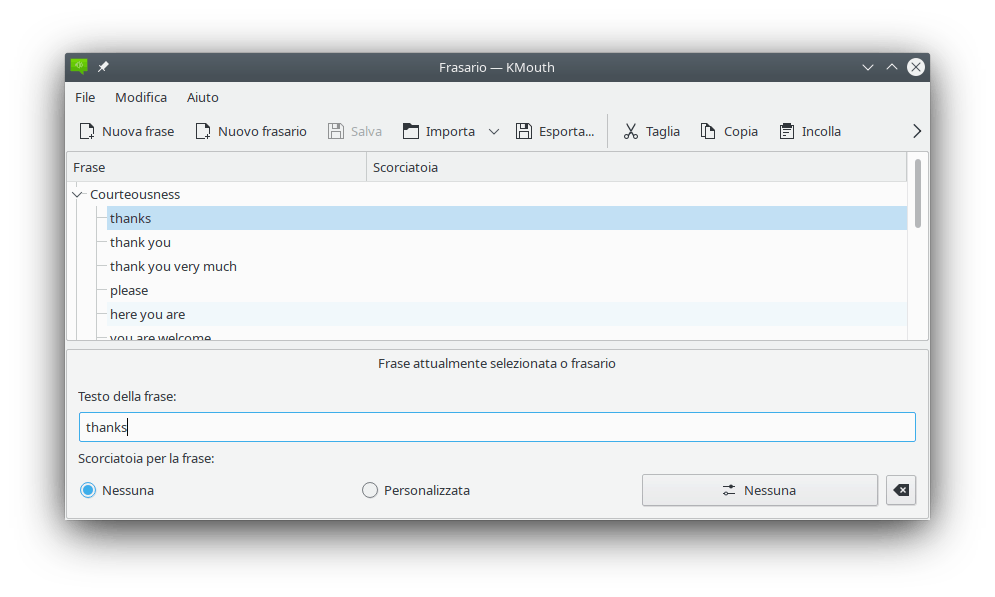Clear the shortcut with the backspace icon
The width and height of the screenshot is (995, 597).
(x=901, y=490)
